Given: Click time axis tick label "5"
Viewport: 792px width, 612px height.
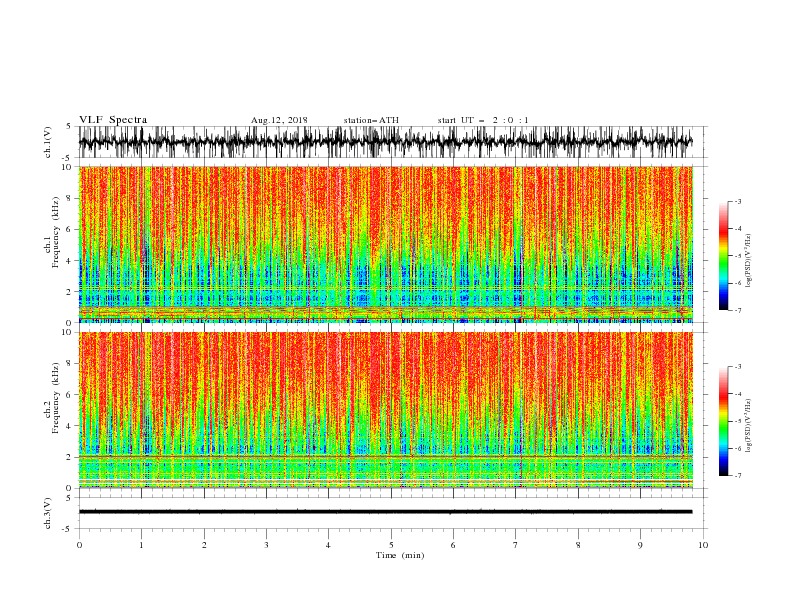Looking at the screenshot, I should click(x=391, y=545).
